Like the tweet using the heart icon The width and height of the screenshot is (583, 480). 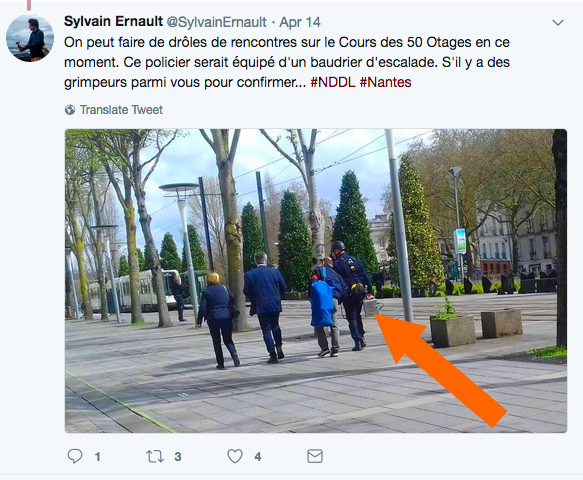point(235,456)
